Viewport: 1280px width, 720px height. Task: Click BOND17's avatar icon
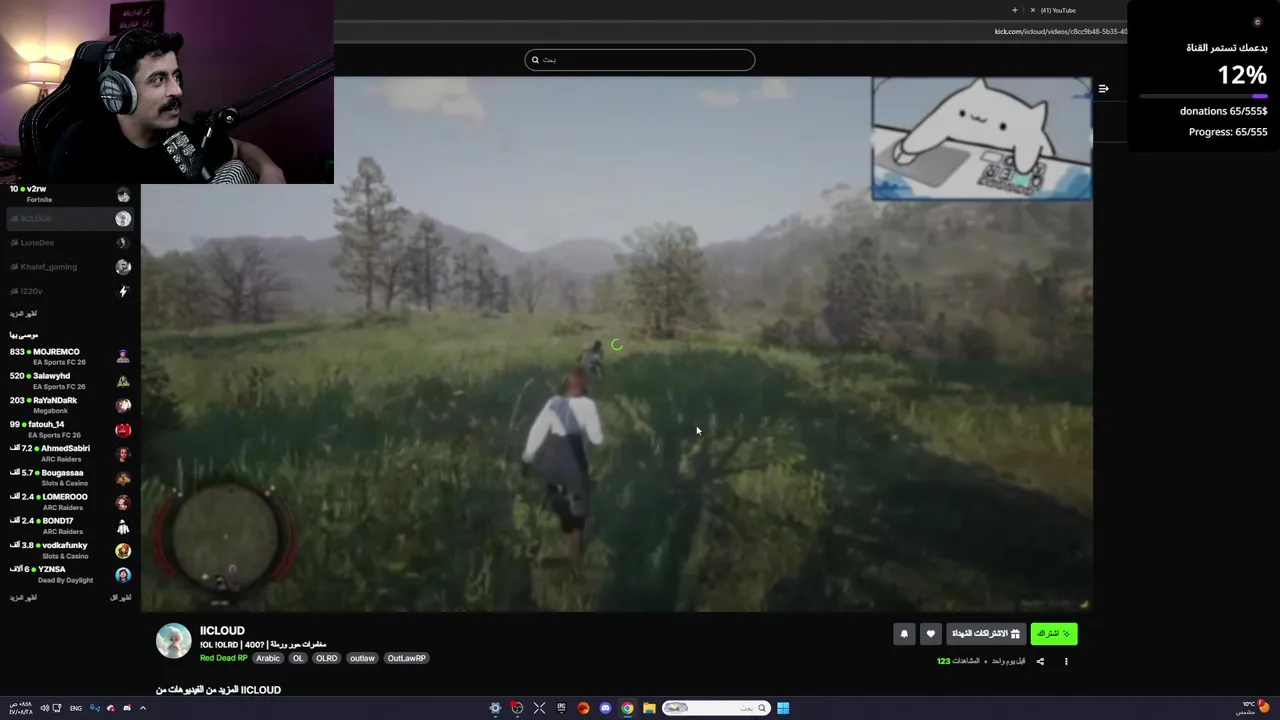pos(123,527)
